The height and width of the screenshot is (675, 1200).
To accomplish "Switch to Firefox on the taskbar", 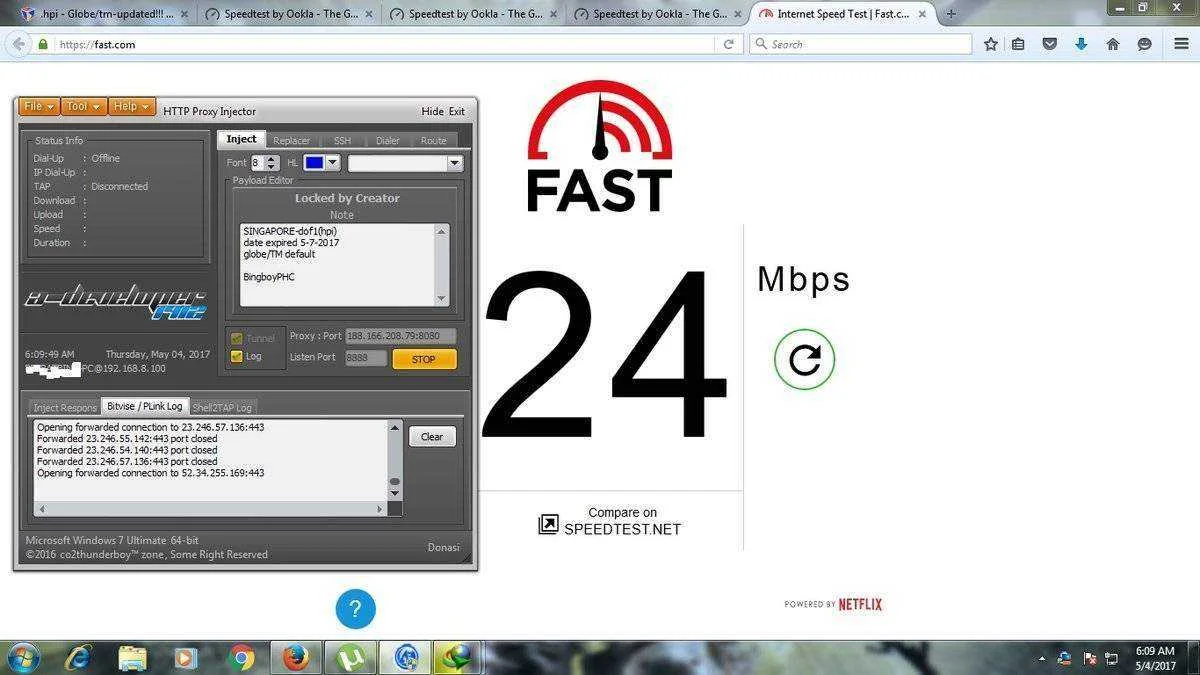I will pyautogui.click(x=296, y=658).
